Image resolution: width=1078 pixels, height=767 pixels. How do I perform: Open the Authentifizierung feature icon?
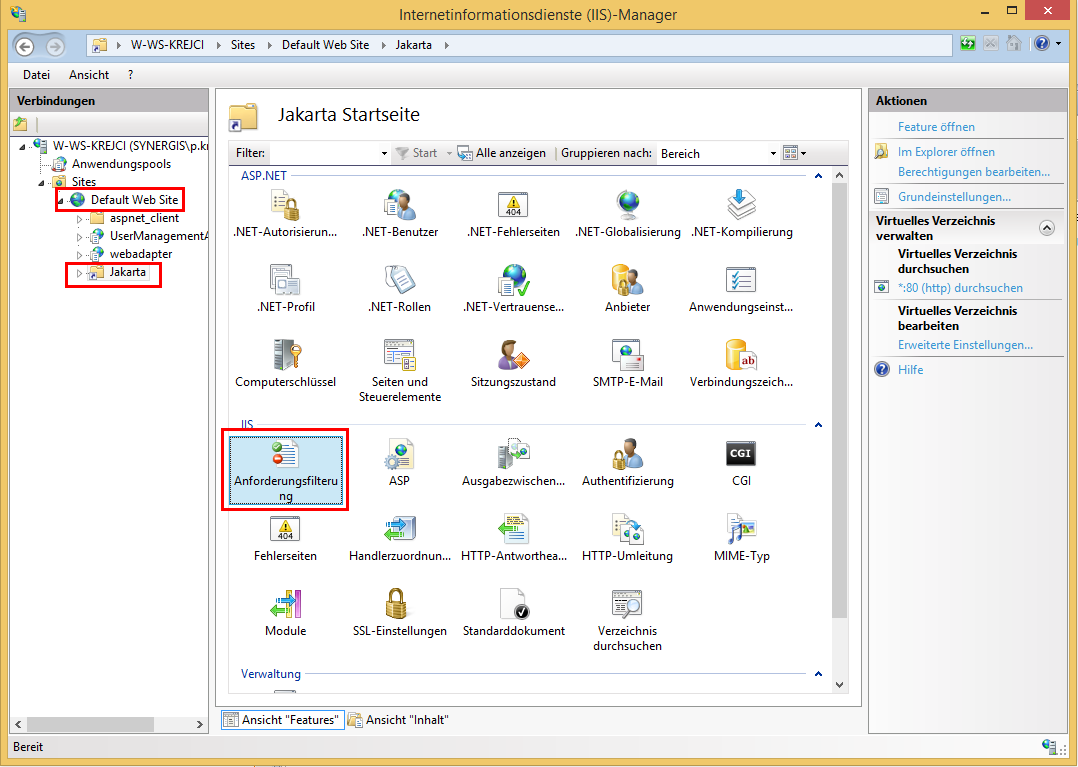point(627,455)
